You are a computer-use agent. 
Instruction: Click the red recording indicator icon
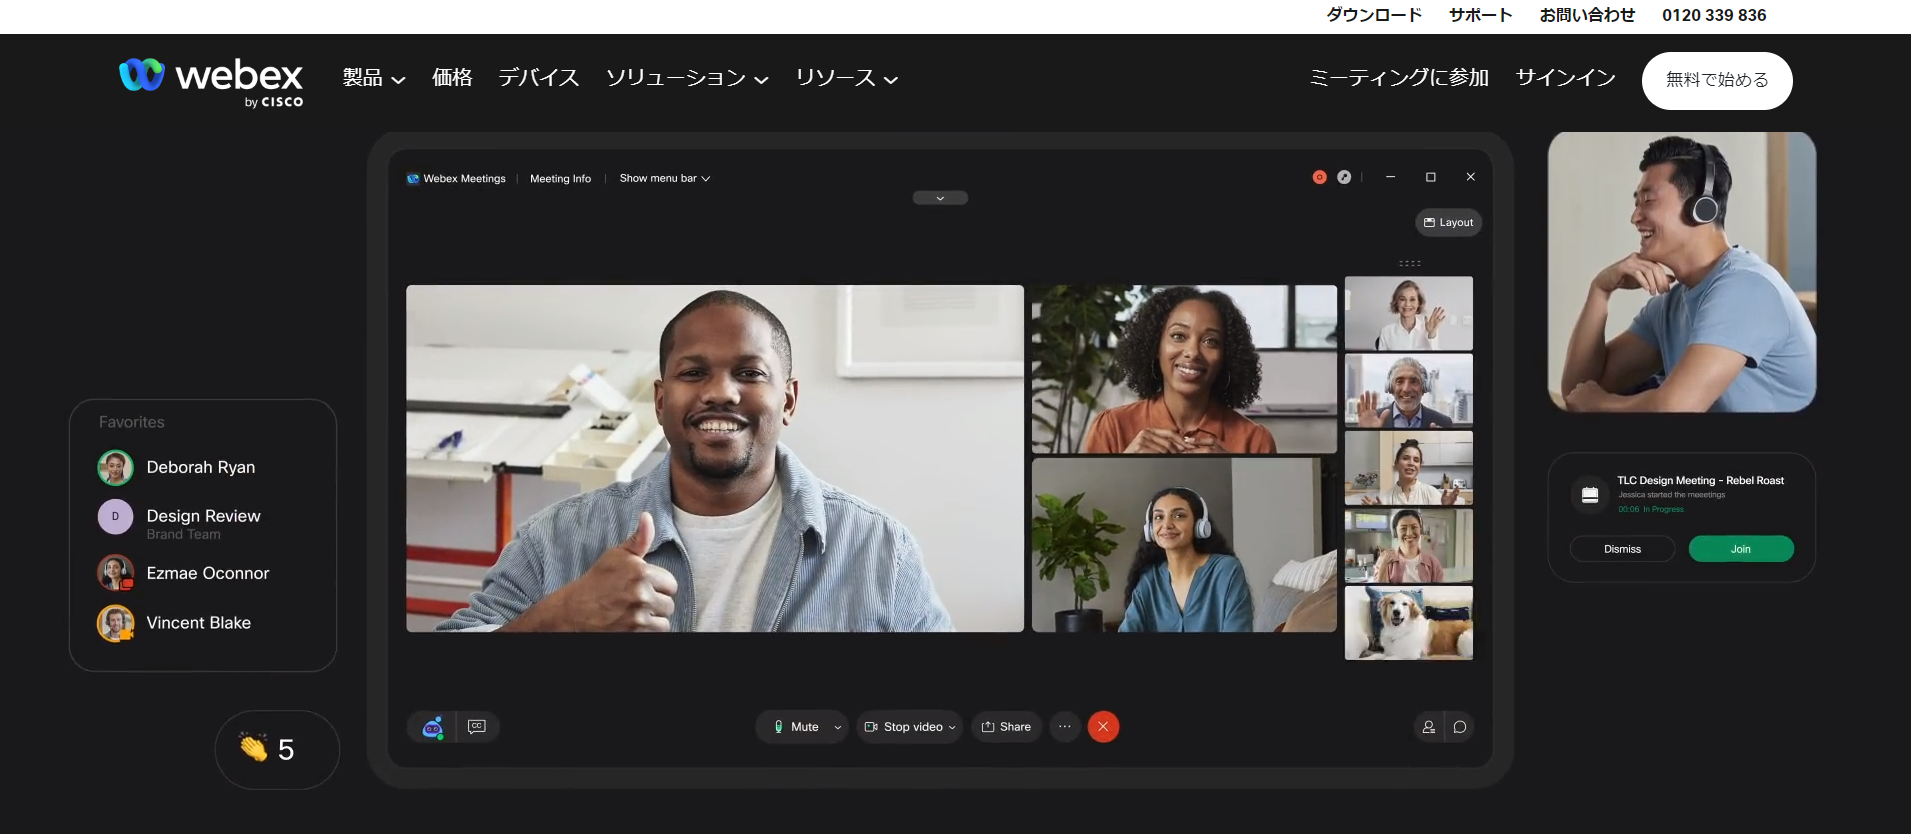click(1319, 177)
